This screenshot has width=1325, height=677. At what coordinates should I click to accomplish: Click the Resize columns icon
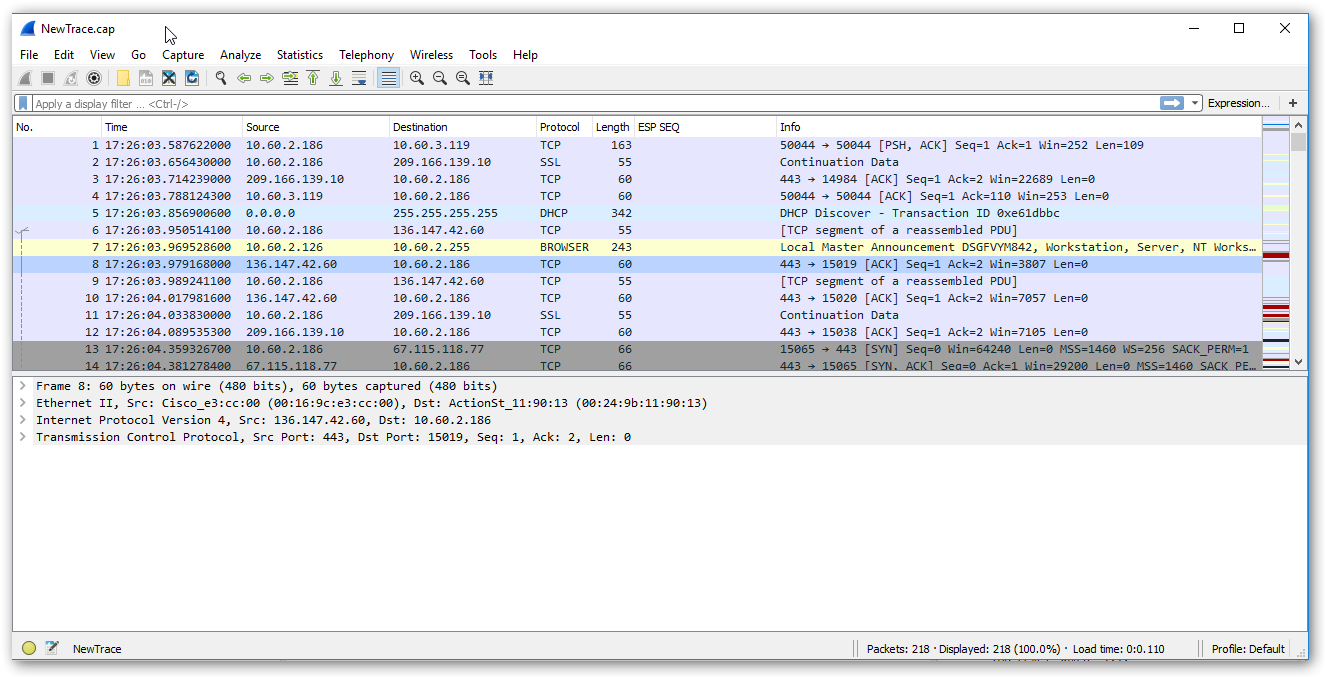coord(486,78)
